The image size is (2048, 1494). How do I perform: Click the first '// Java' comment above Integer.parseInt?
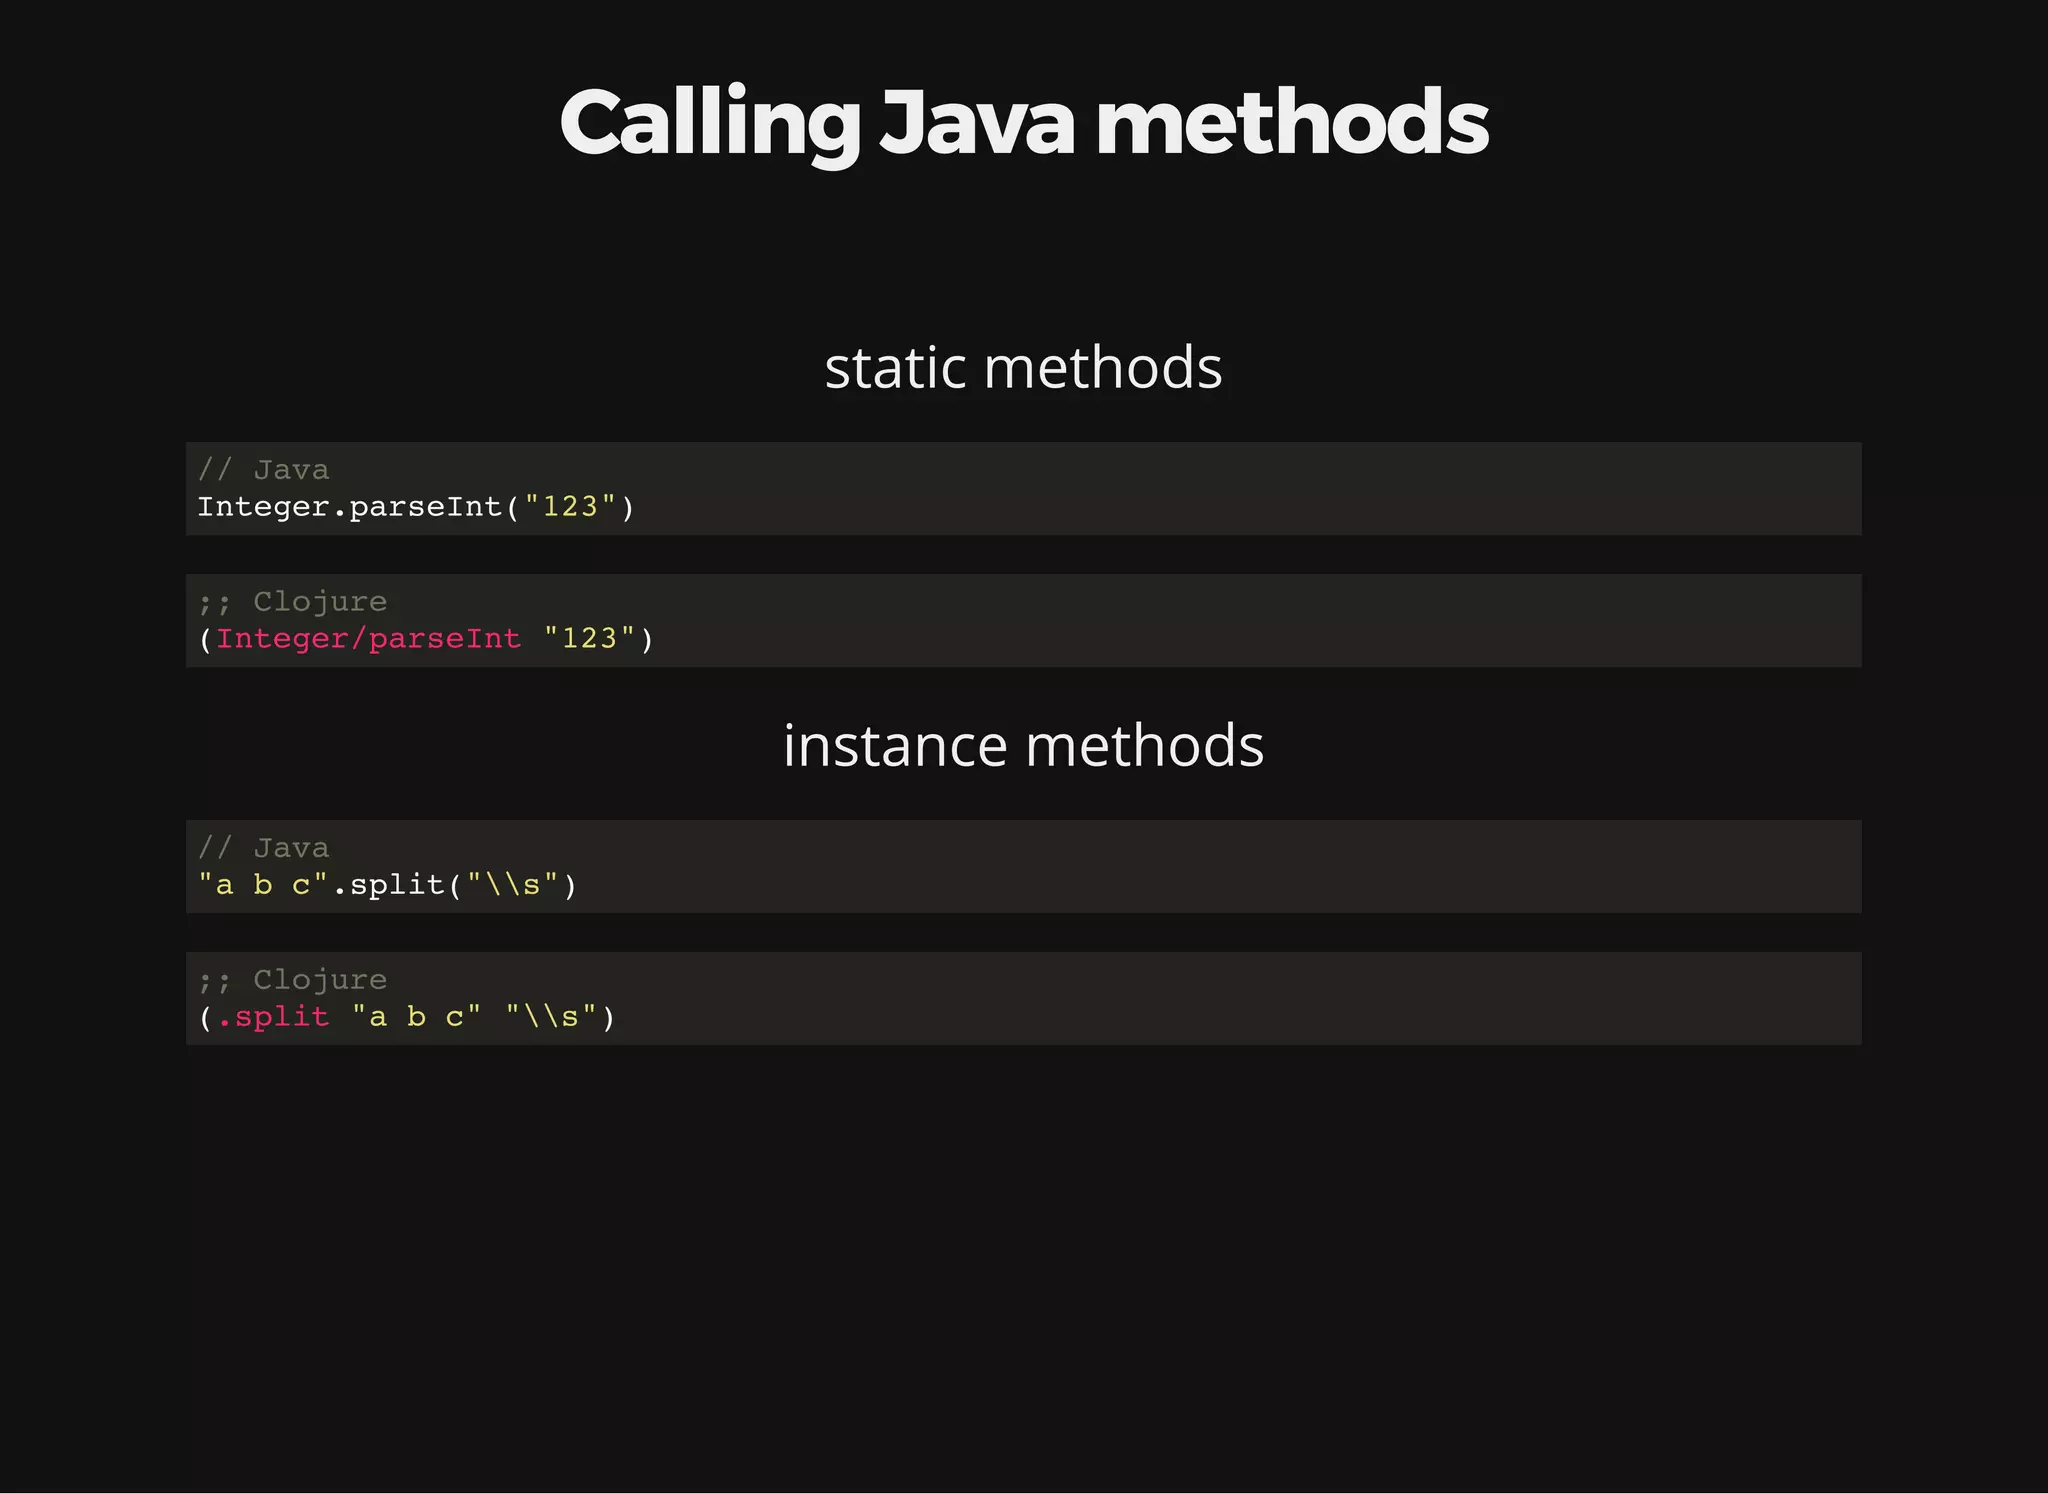pos(264,469)
